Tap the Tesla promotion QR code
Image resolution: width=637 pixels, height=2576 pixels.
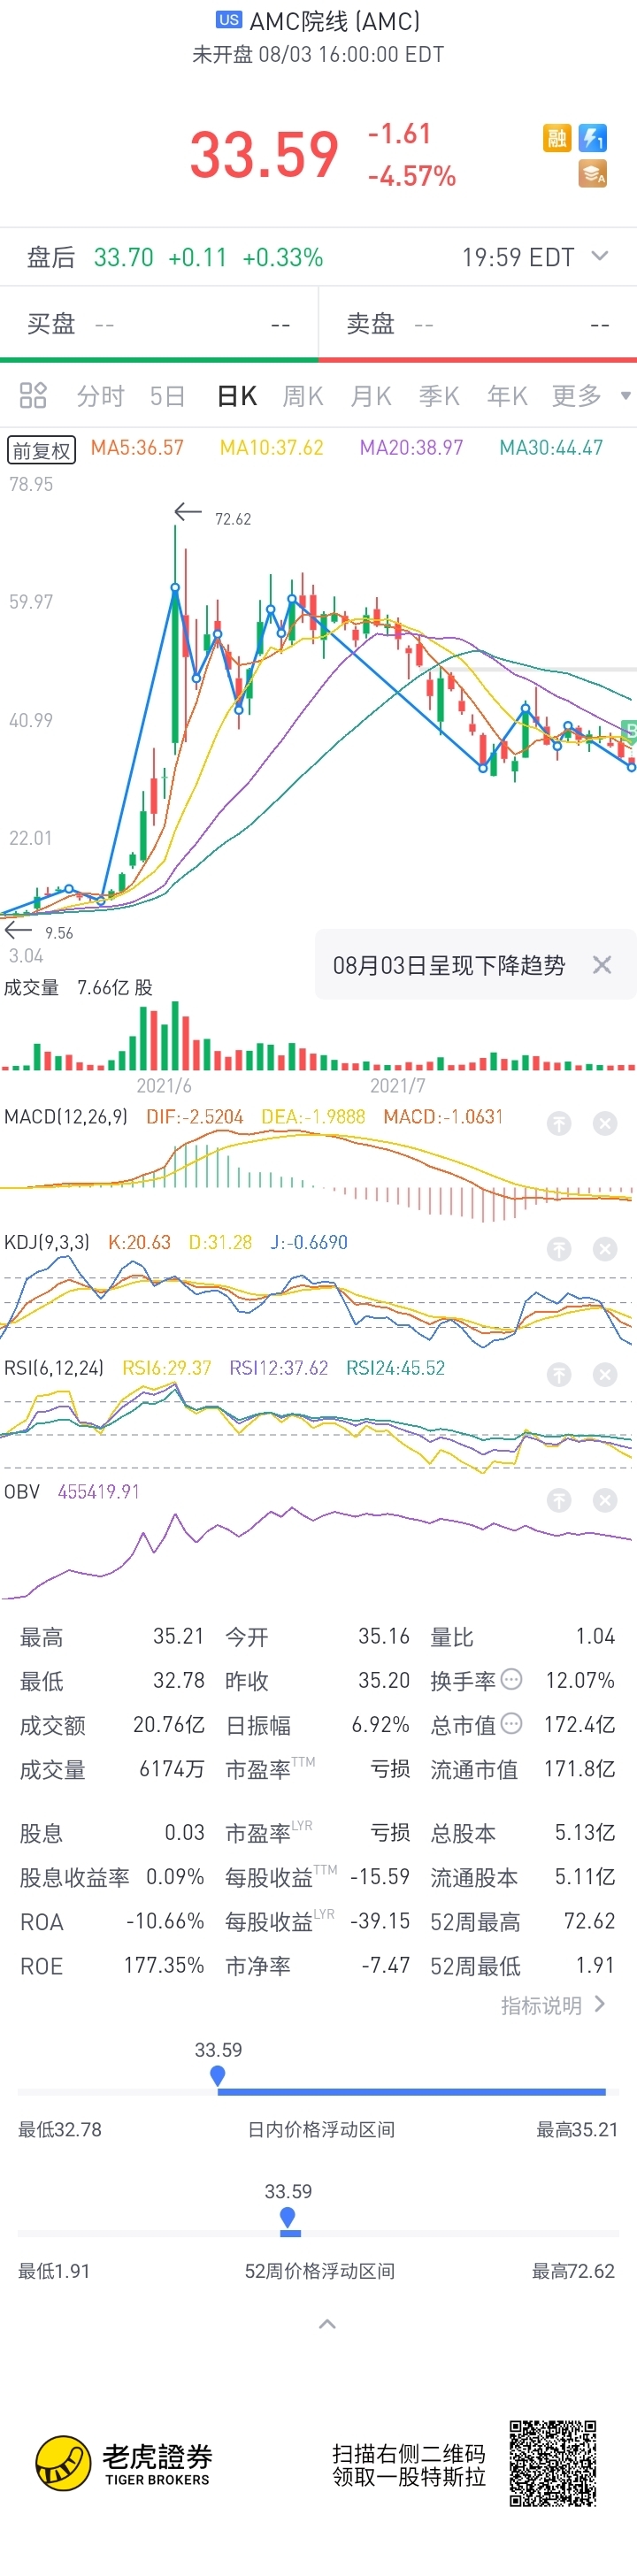point(553,2463)
